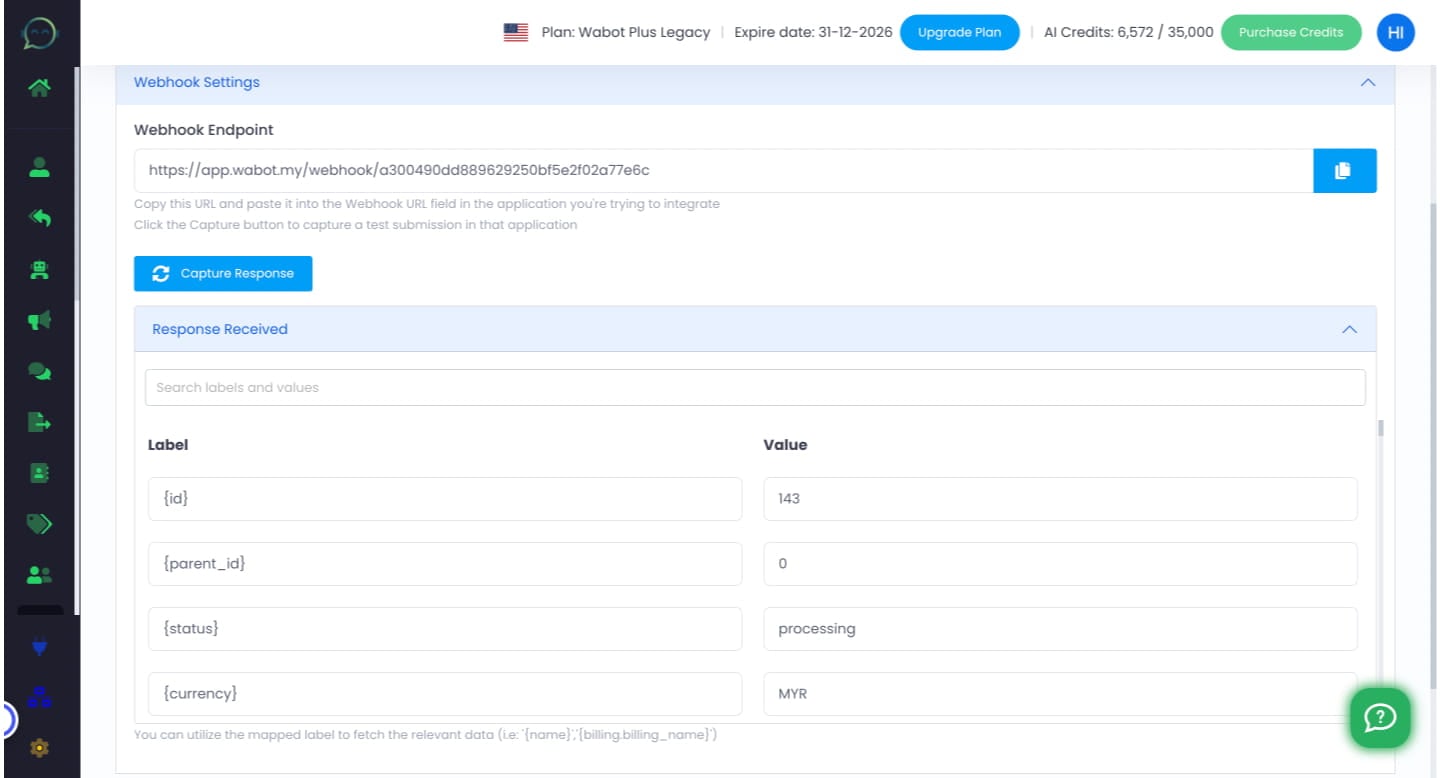Open the user profile sidebar icon

point(39,167)
